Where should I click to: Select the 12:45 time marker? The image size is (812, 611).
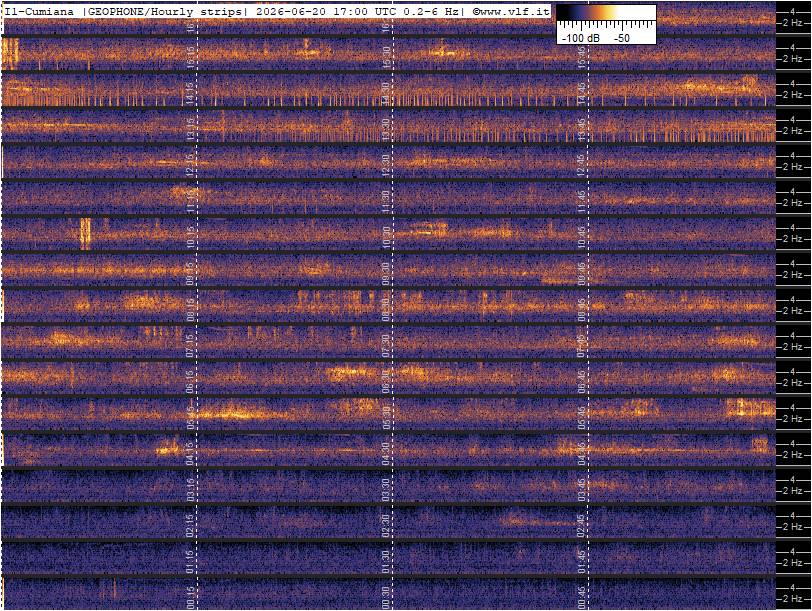click(582, 166)
